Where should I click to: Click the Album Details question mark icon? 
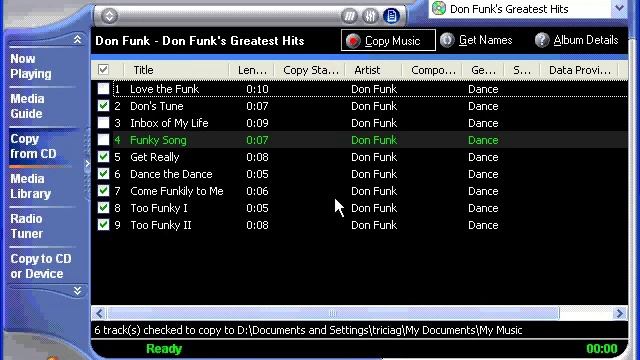[542, 40]
